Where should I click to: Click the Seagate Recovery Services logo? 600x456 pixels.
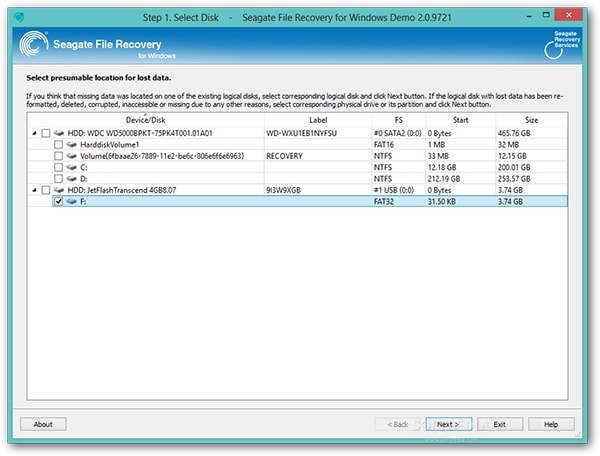562,45
